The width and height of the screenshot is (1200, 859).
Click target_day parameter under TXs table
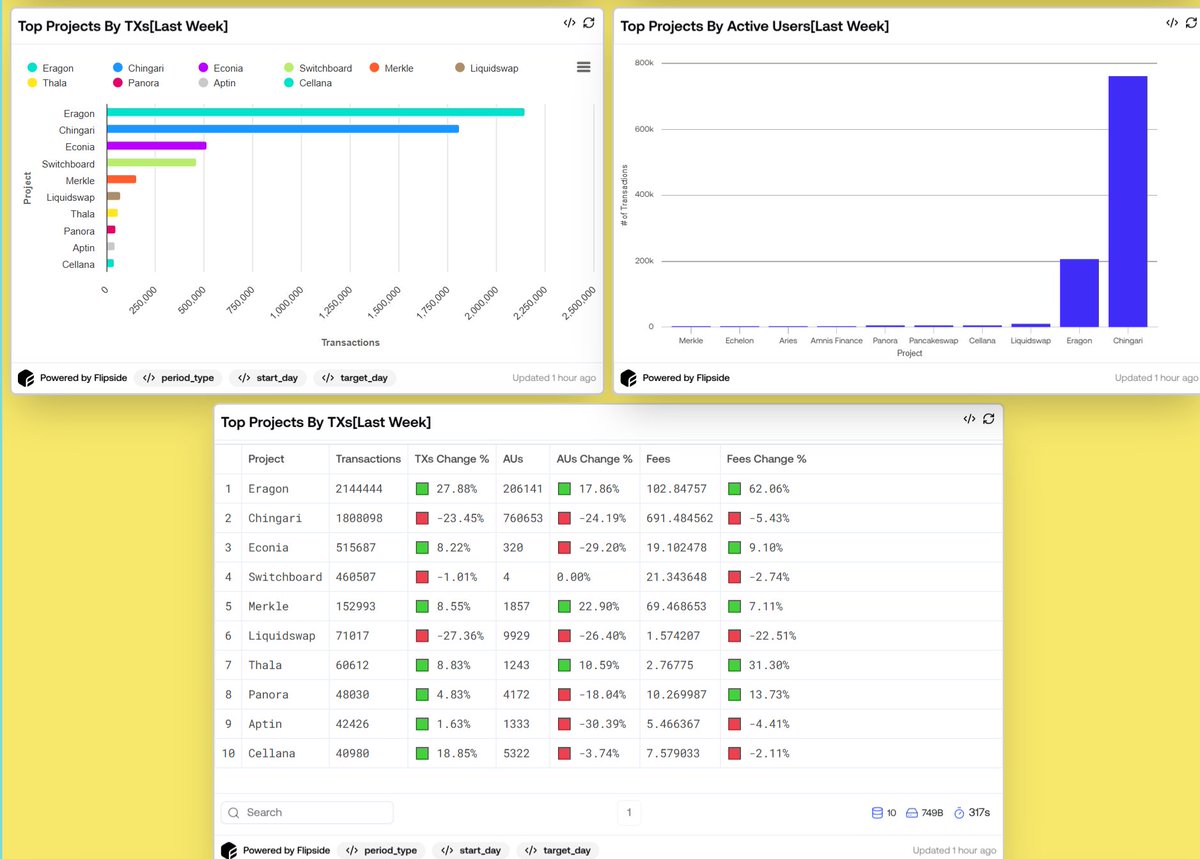[558, 850]
